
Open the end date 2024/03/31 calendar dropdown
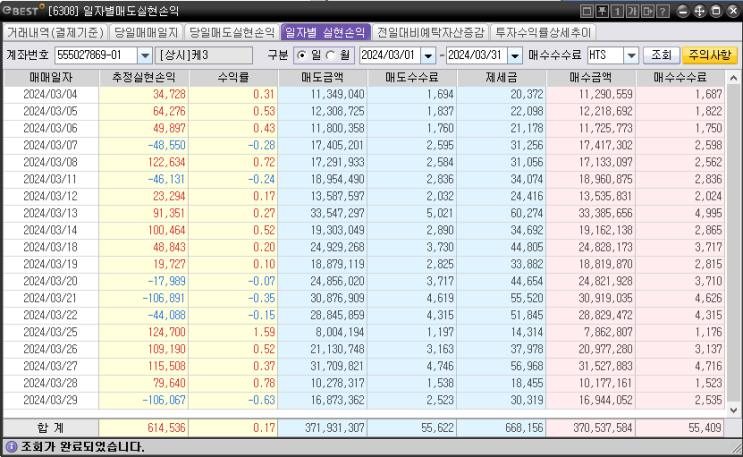[515, 55]
